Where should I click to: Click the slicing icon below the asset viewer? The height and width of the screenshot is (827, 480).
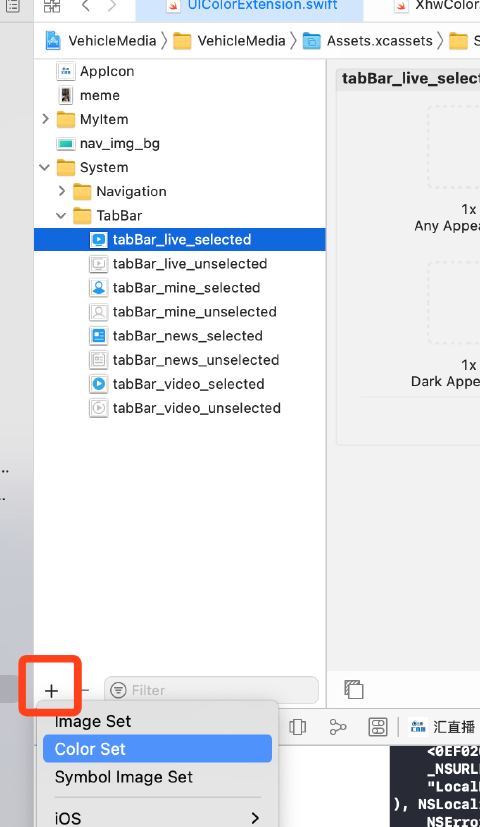[x=353, y=689]
